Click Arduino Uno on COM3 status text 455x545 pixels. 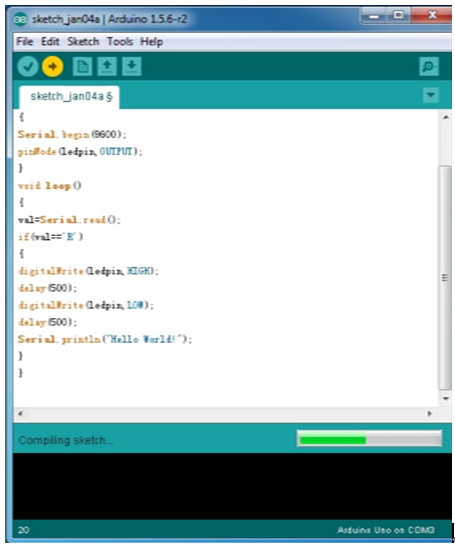[386, 530]
